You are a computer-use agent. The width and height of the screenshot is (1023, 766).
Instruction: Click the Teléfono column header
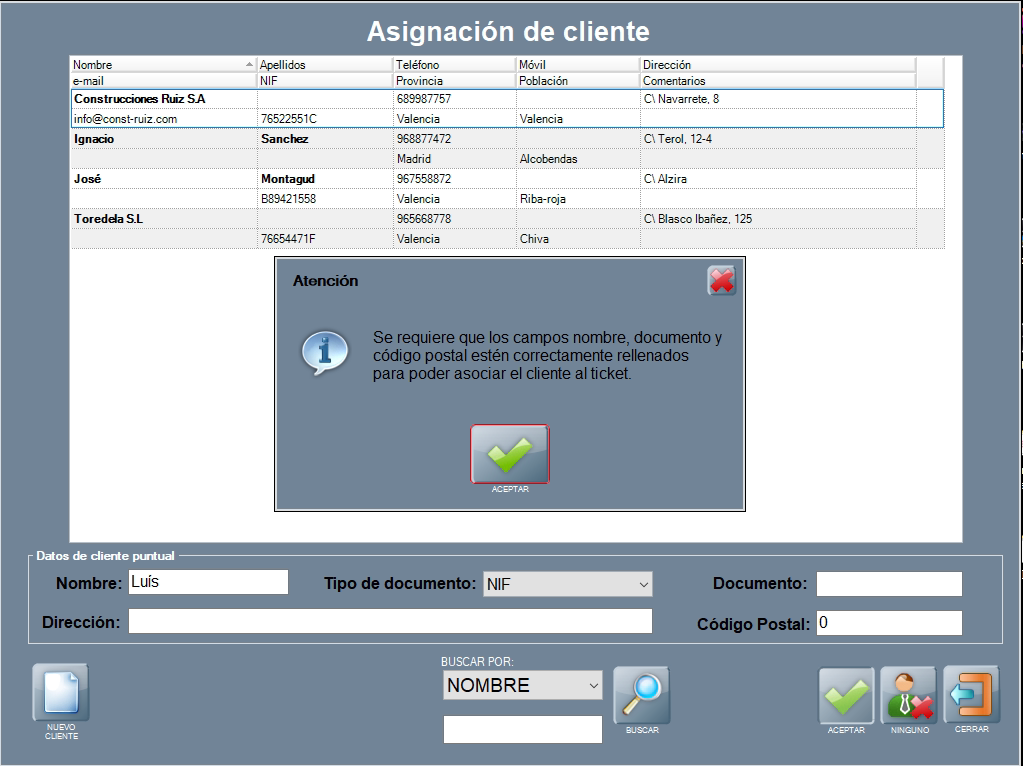coord(453,65)
